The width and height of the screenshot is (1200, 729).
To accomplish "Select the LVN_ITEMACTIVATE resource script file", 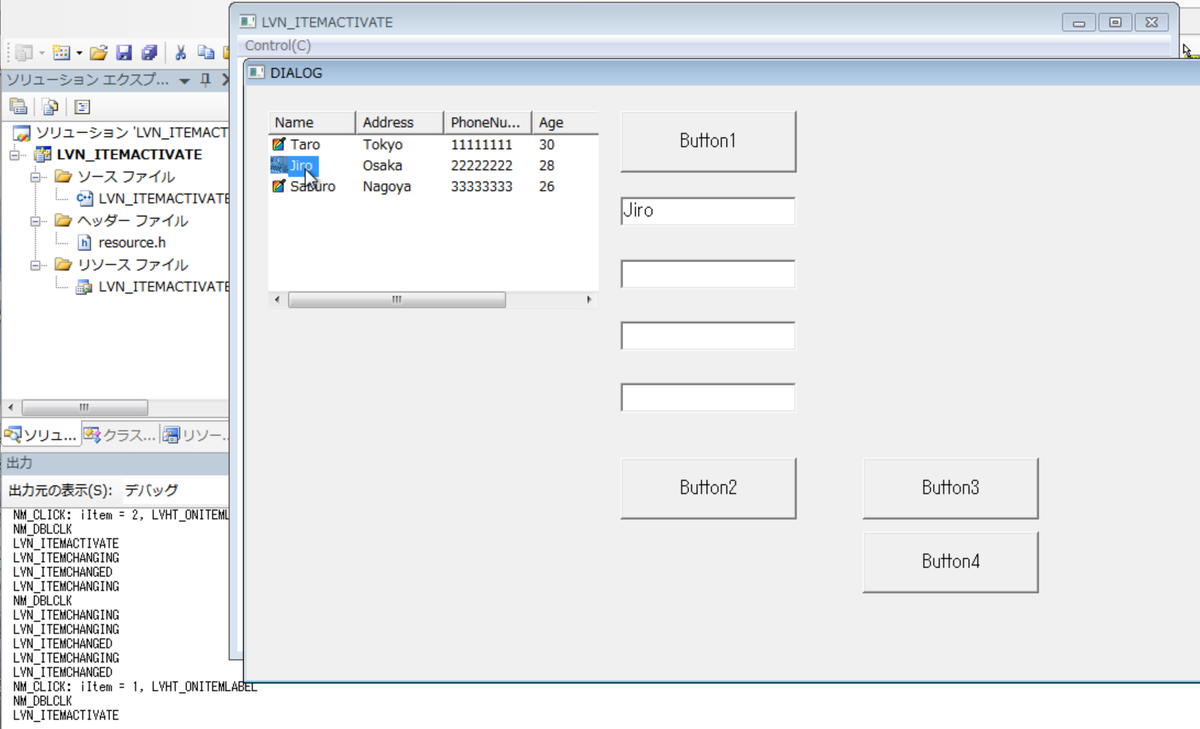I will click(x=163, y=287).
